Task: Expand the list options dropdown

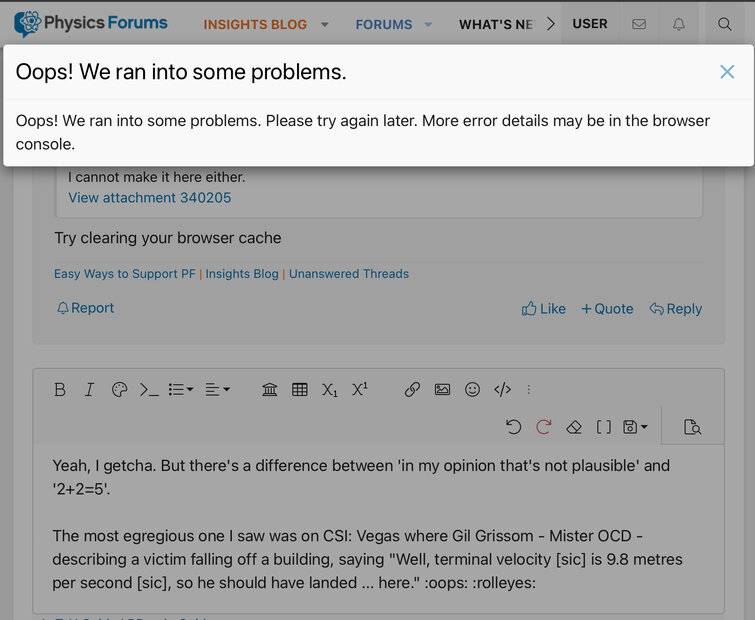Action: [x=180, y=390]
